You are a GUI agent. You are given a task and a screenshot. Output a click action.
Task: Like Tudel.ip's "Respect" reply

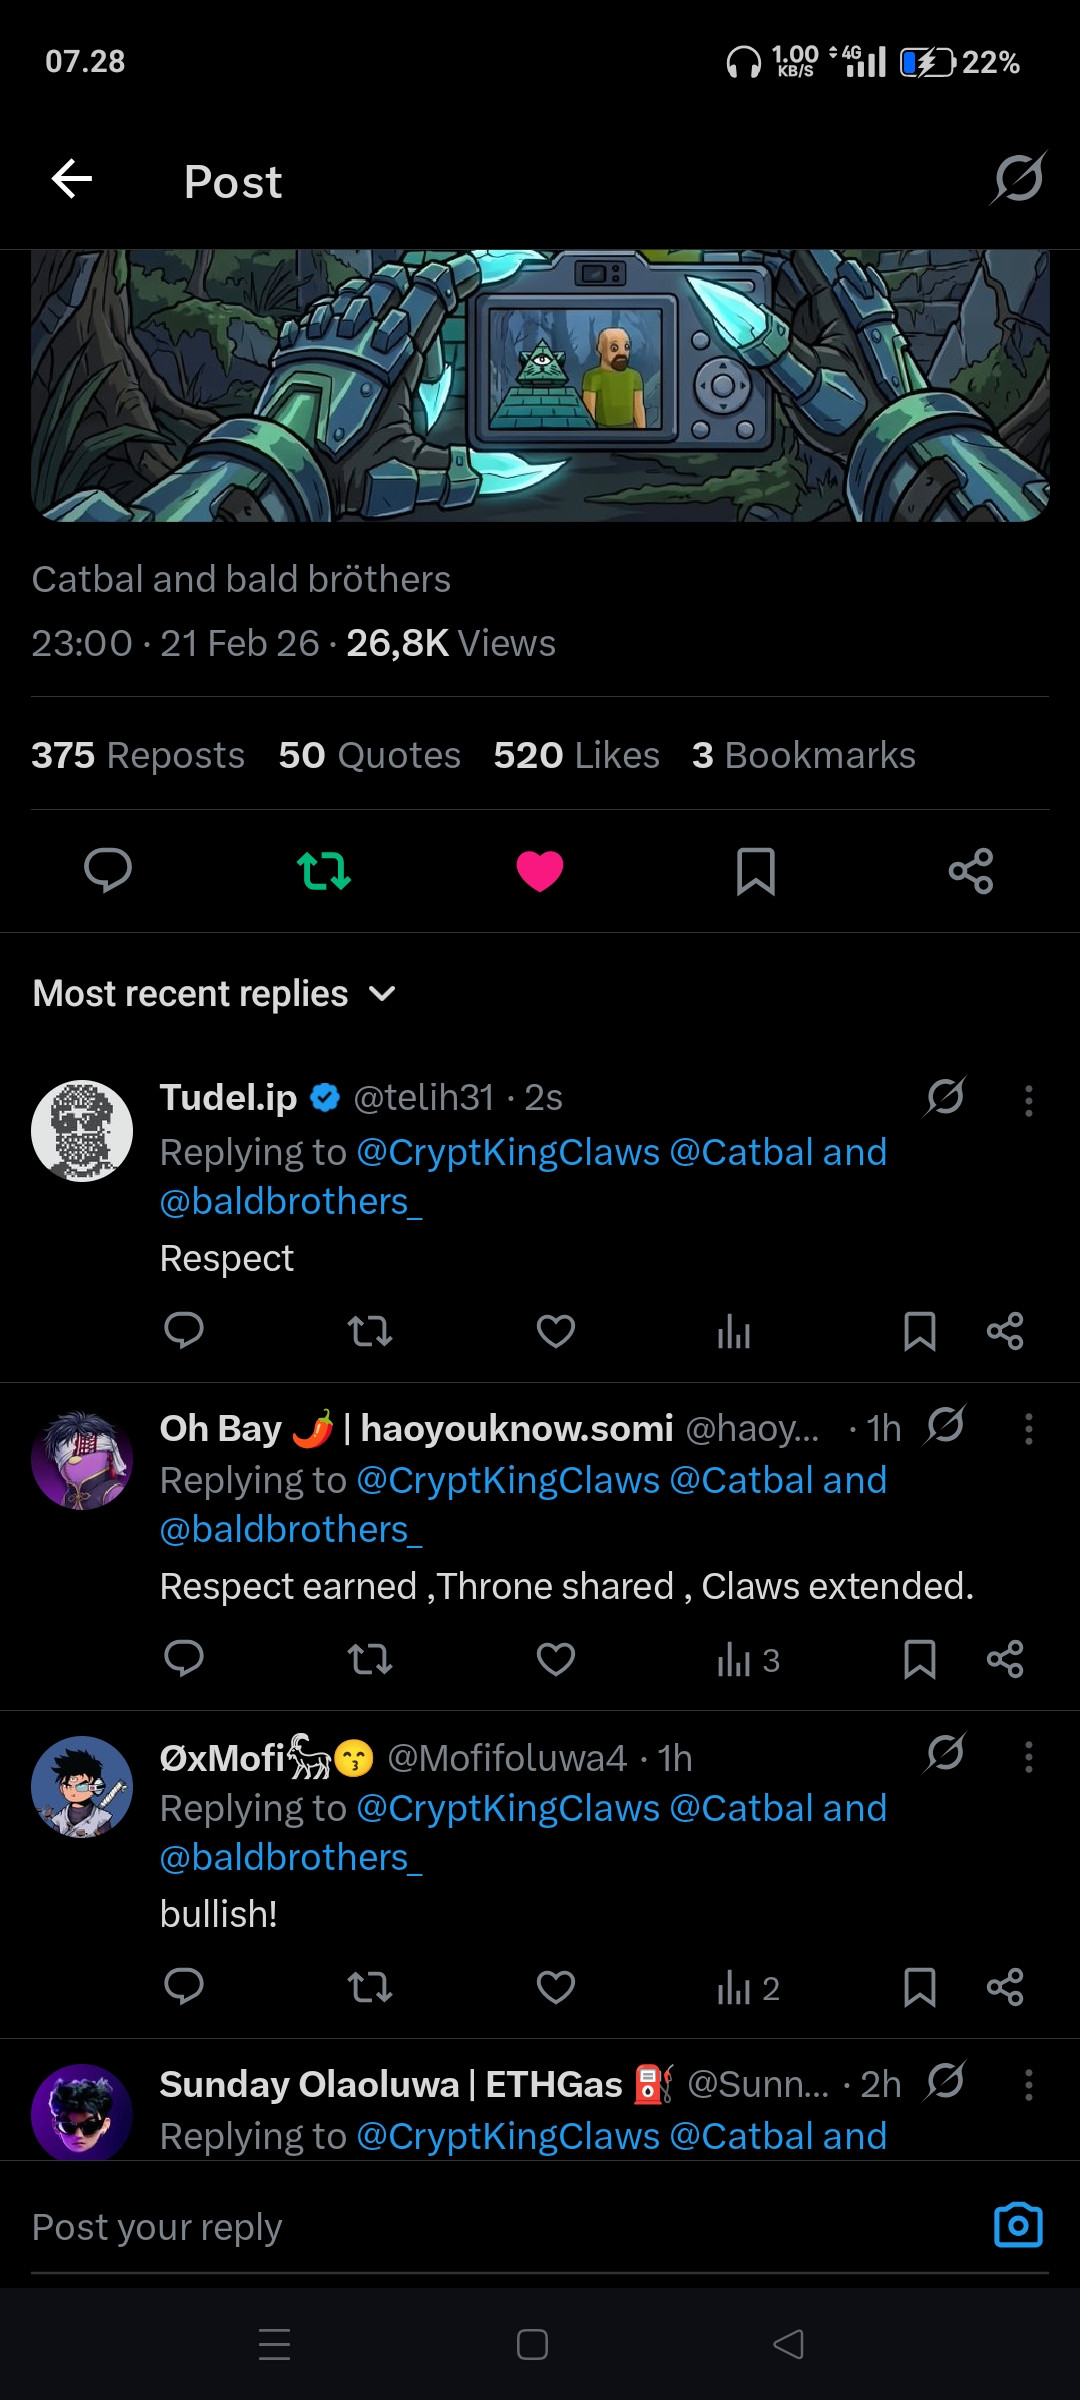[x=556, y=1331]
